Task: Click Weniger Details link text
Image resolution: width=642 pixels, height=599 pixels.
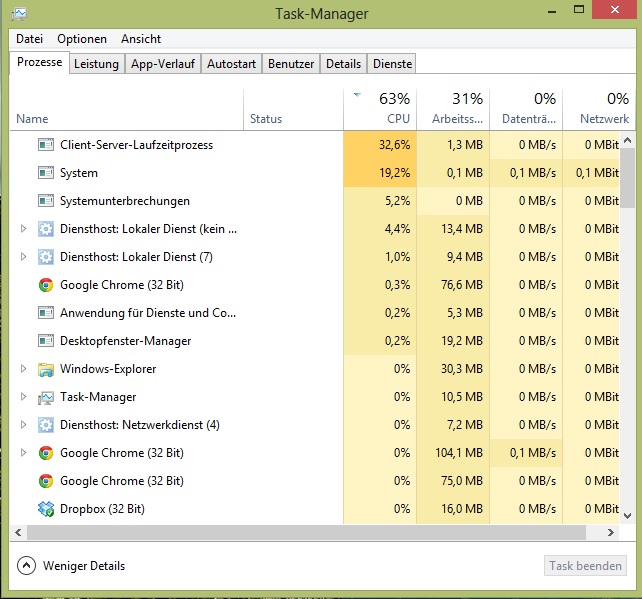Action: tap(84, 566)
